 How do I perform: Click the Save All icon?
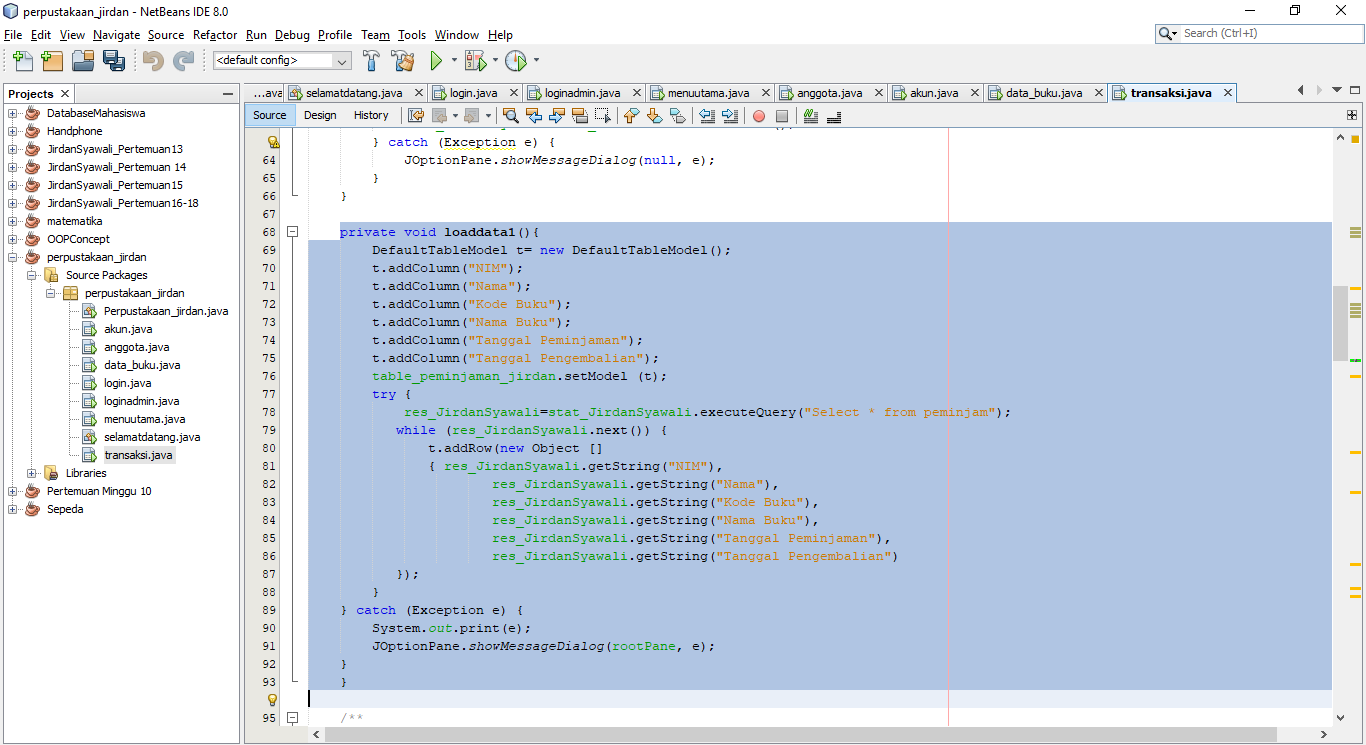114,60
